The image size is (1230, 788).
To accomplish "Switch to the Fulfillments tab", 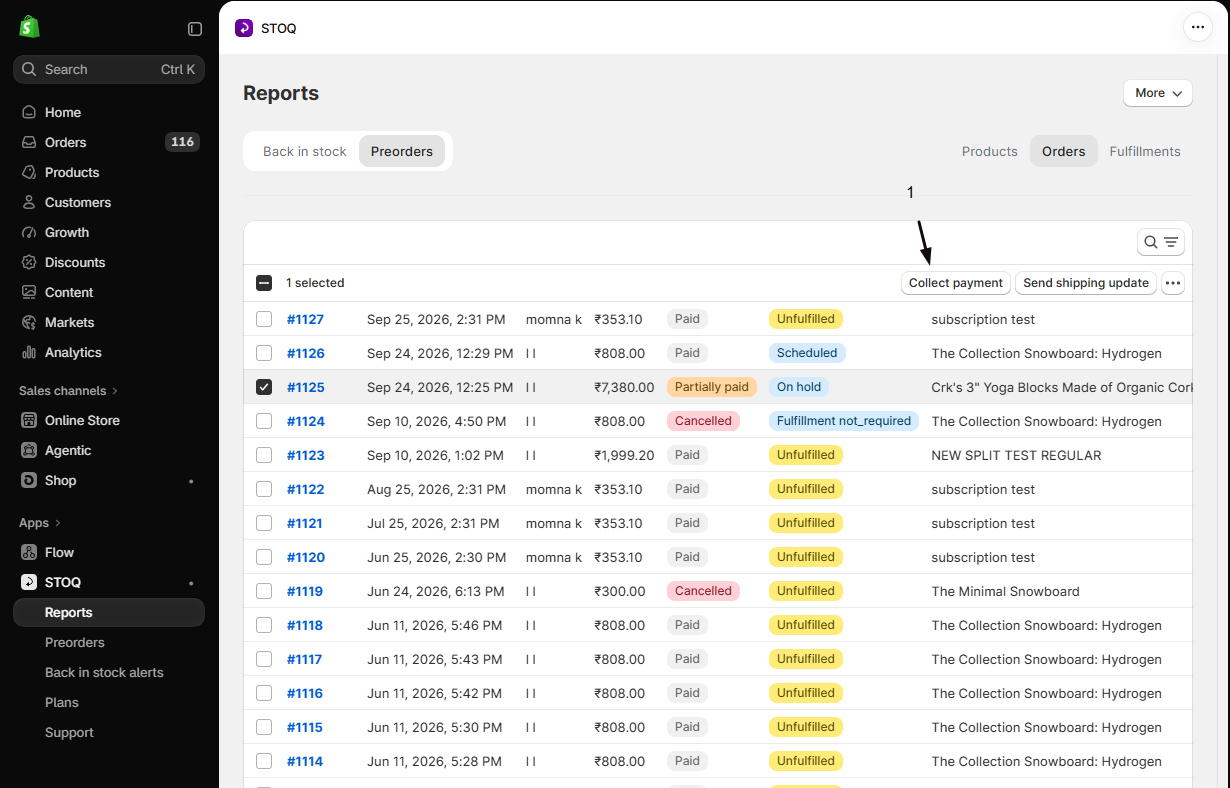I will point(1145,152).
